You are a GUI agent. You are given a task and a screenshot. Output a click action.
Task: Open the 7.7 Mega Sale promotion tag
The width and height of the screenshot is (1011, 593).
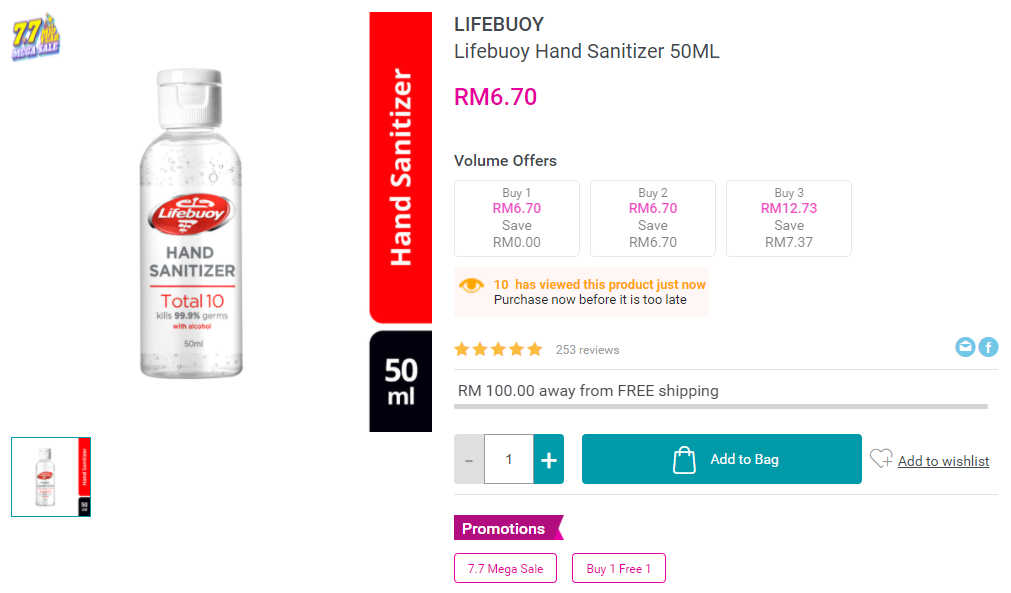click(506, 568)
